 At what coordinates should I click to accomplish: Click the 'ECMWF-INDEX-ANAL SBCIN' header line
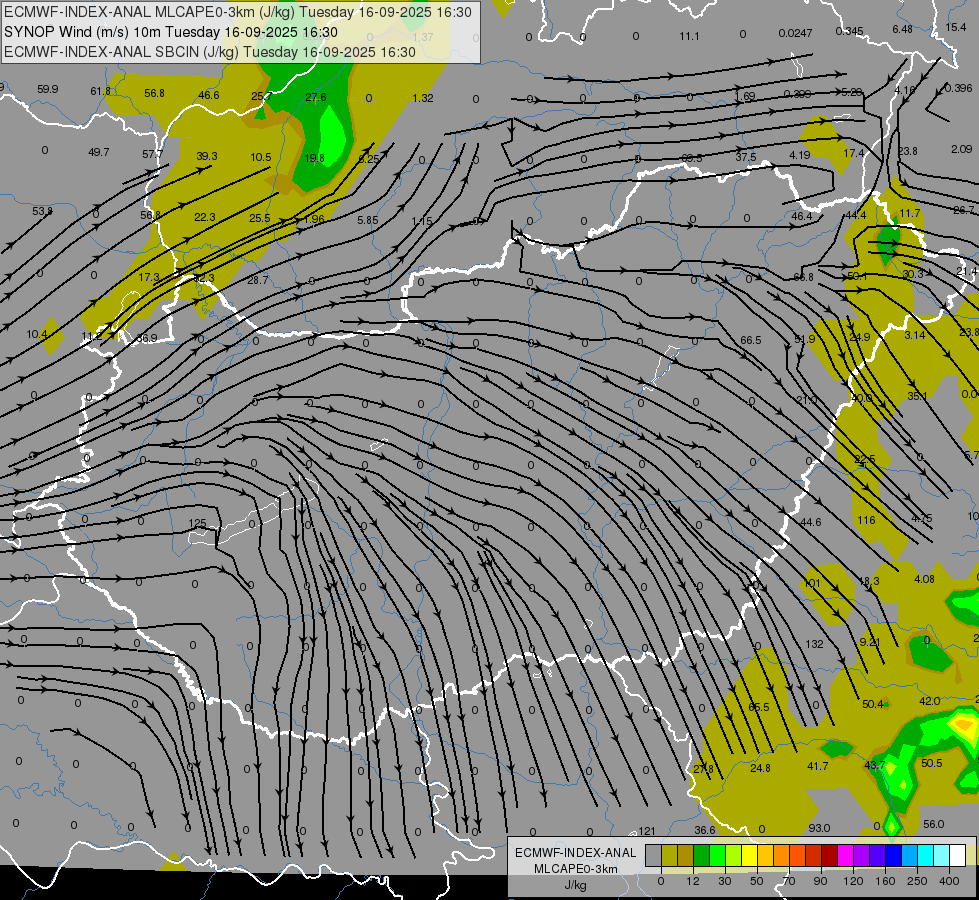(210, 52)
